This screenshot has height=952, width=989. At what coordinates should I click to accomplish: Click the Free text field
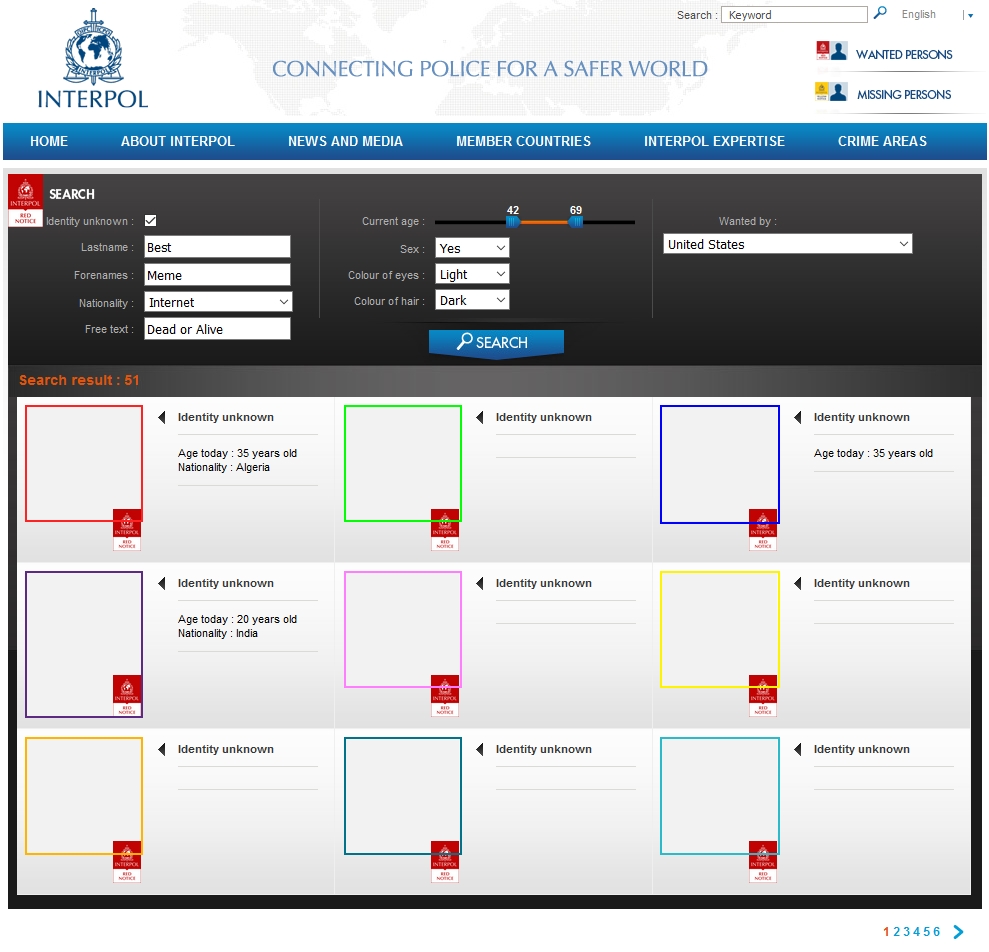(x=218, y=329)
